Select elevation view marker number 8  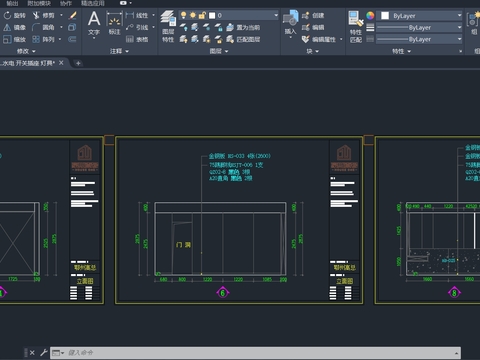click(454, 293)
